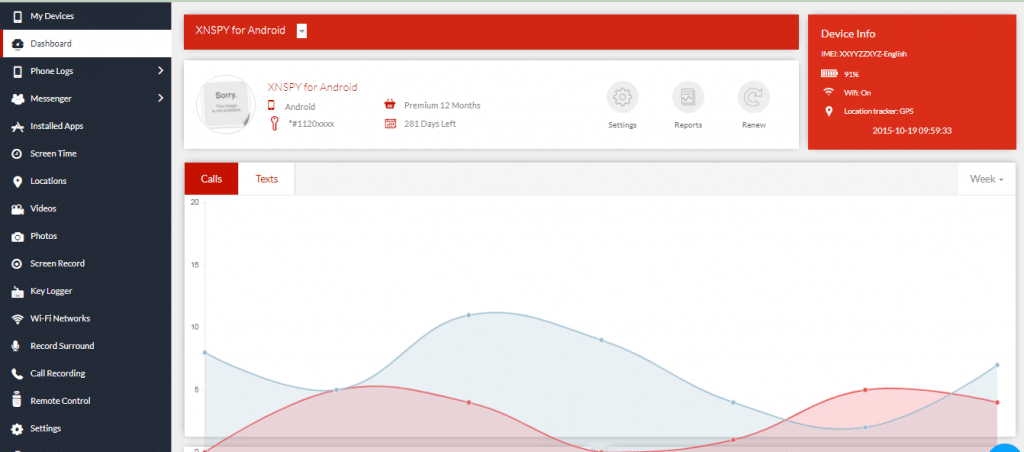Open the Reports circle icon
This screenshot has height=452, width=1024.
tap(688, 97)
